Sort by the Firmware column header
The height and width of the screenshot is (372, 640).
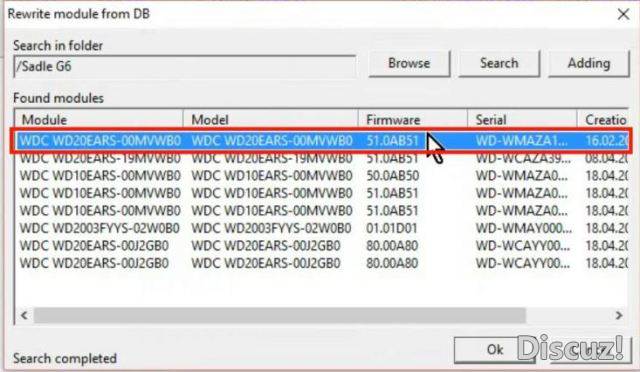pos(413,120)
